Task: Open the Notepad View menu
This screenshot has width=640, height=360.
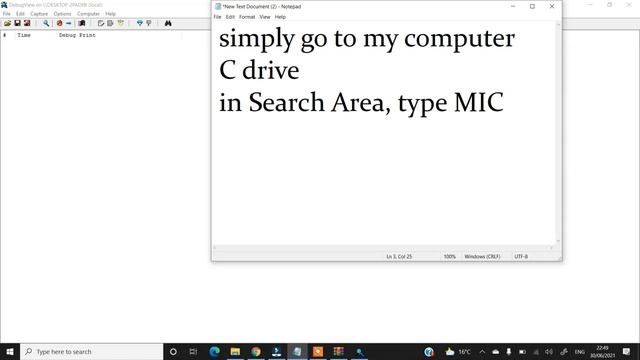Action: 265,17
